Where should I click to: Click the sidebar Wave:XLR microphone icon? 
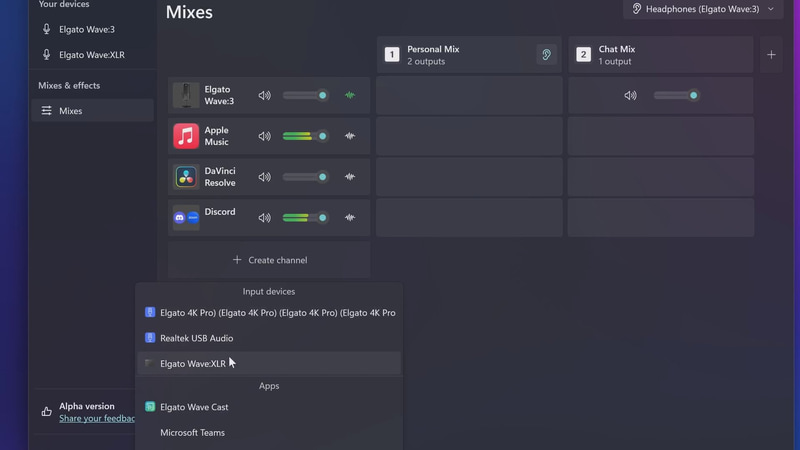click(x=46, y=54)
